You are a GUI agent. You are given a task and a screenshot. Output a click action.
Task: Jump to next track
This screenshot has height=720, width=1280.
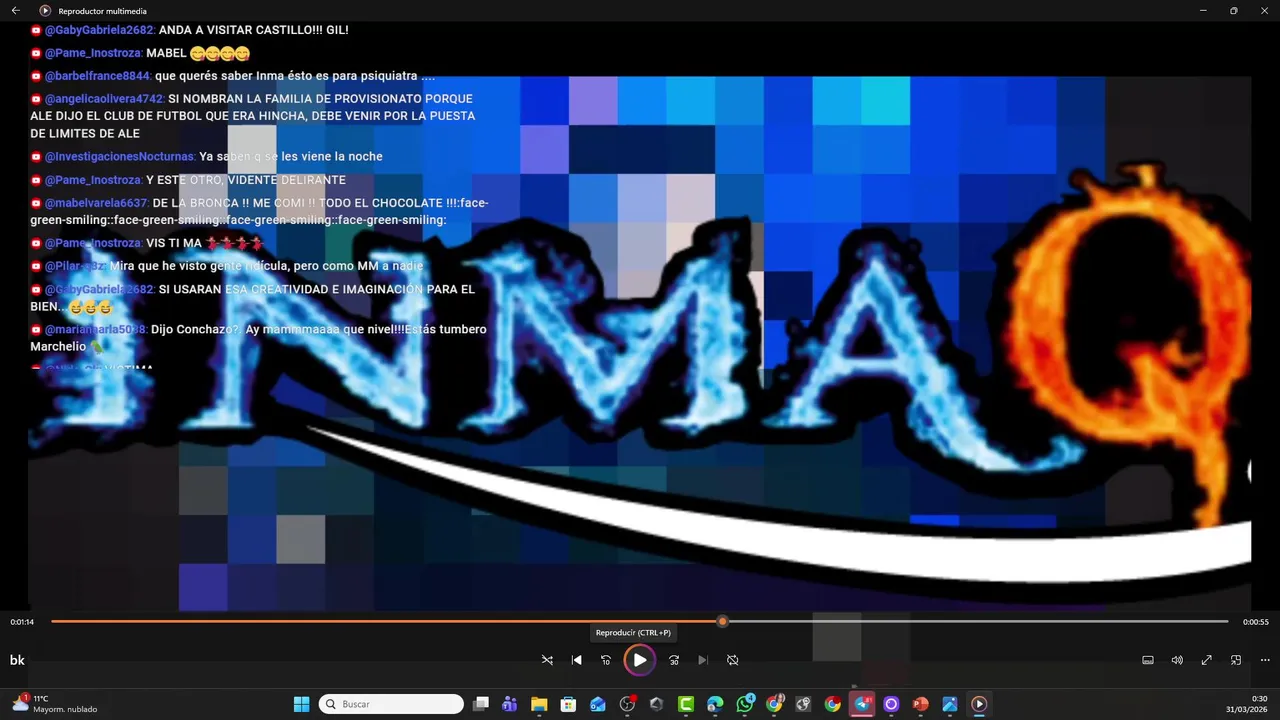click(x=703, y=660)
